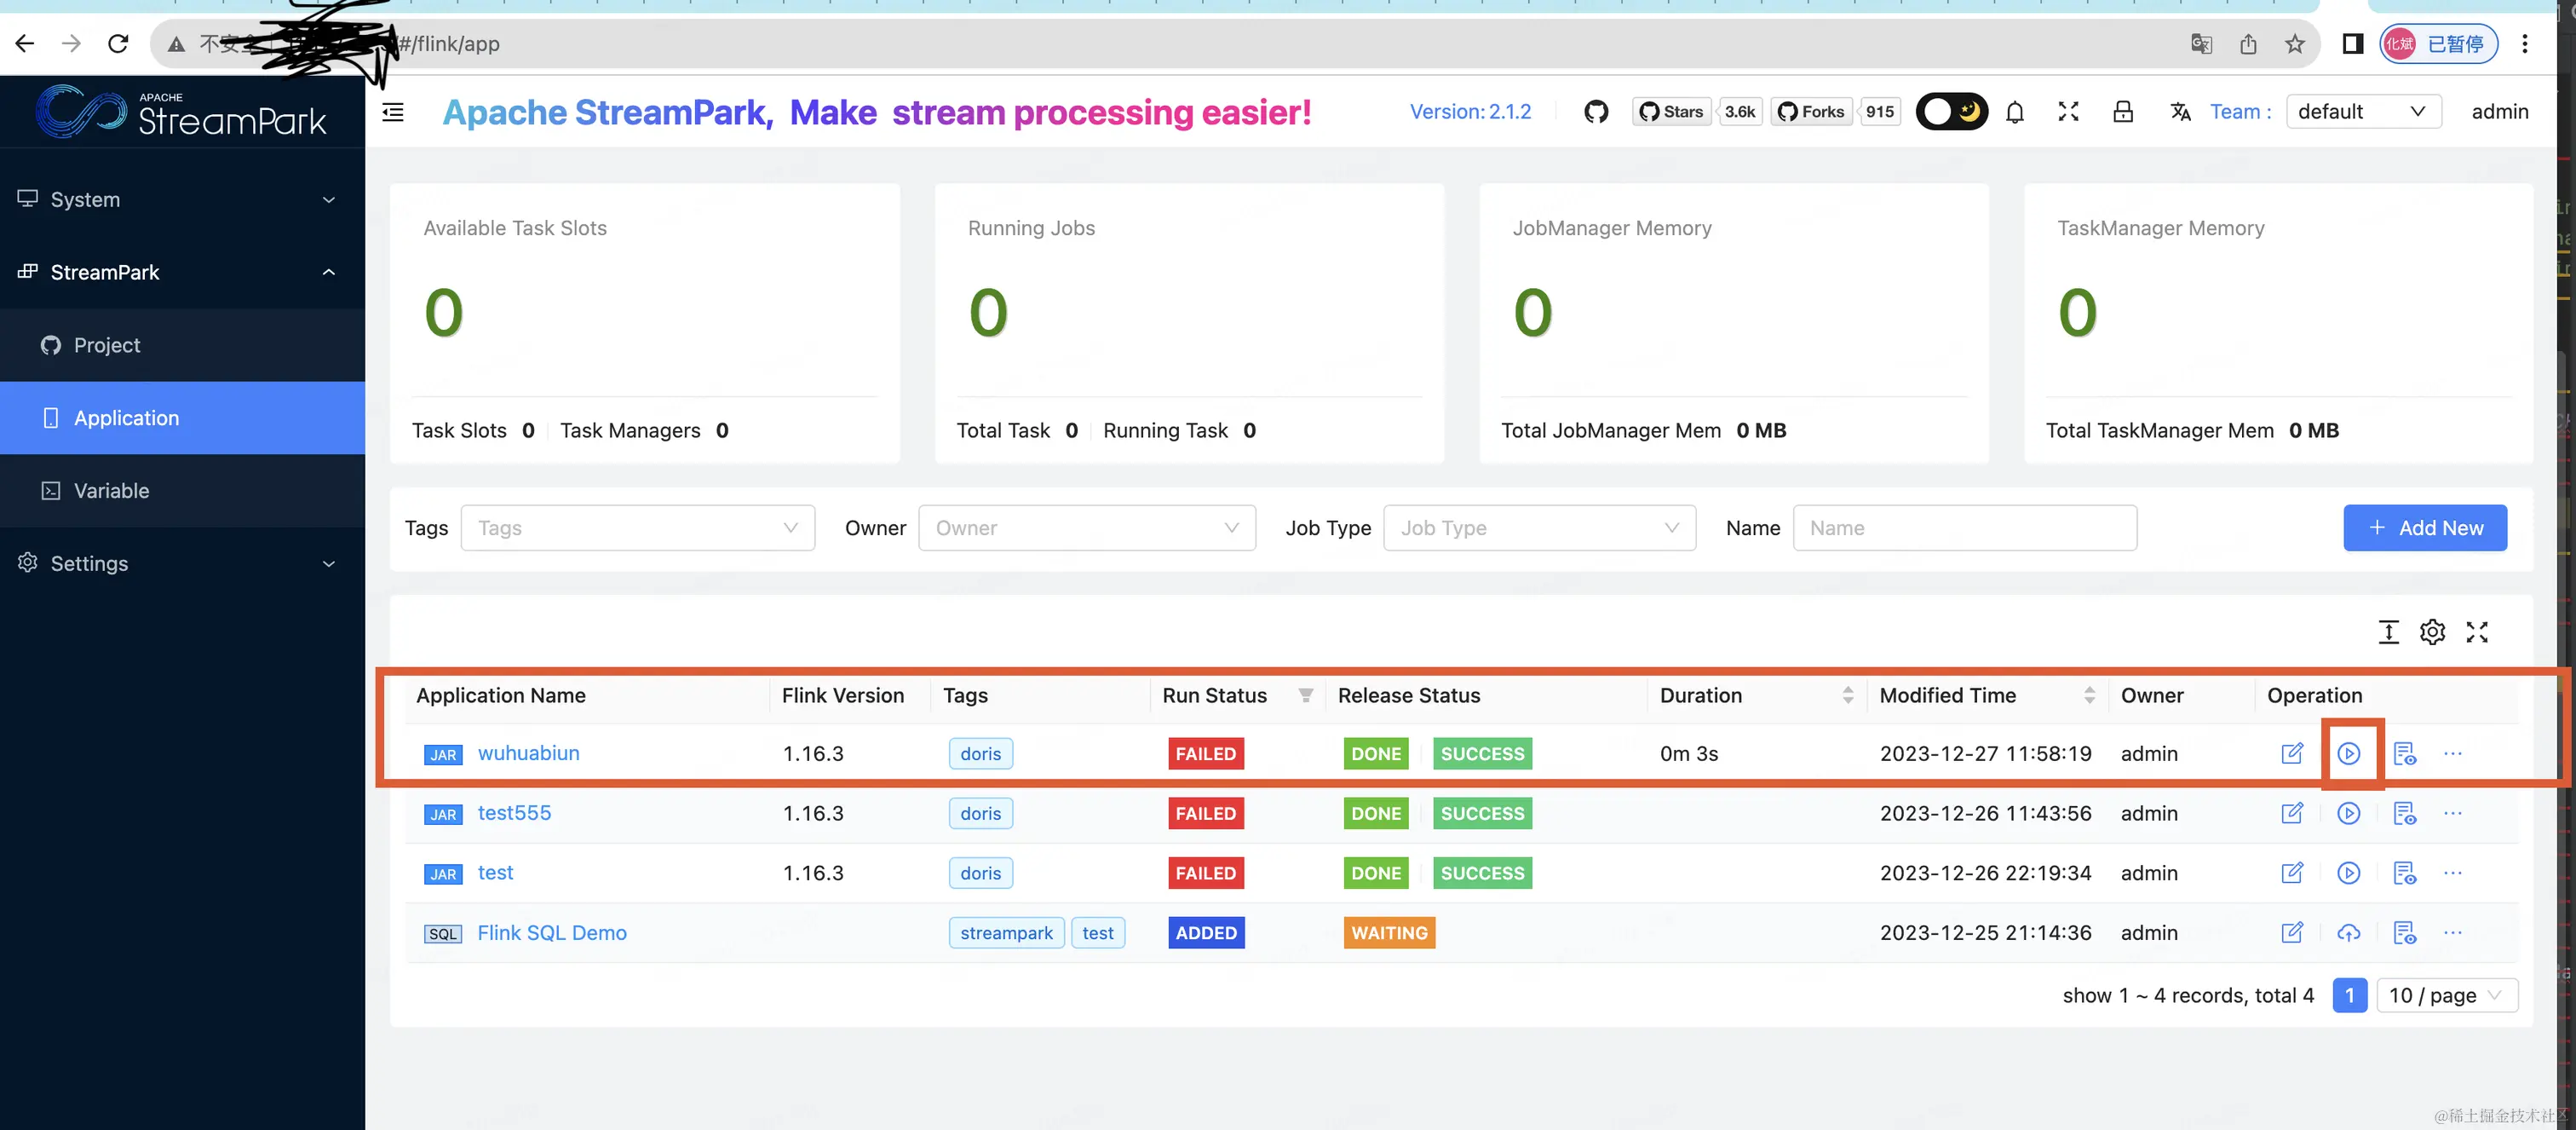This screenshot has height=1130, width=2576.
Task: Click FAILED status of test555 row
Action: pyautogui.click(x=1205, y=813)
